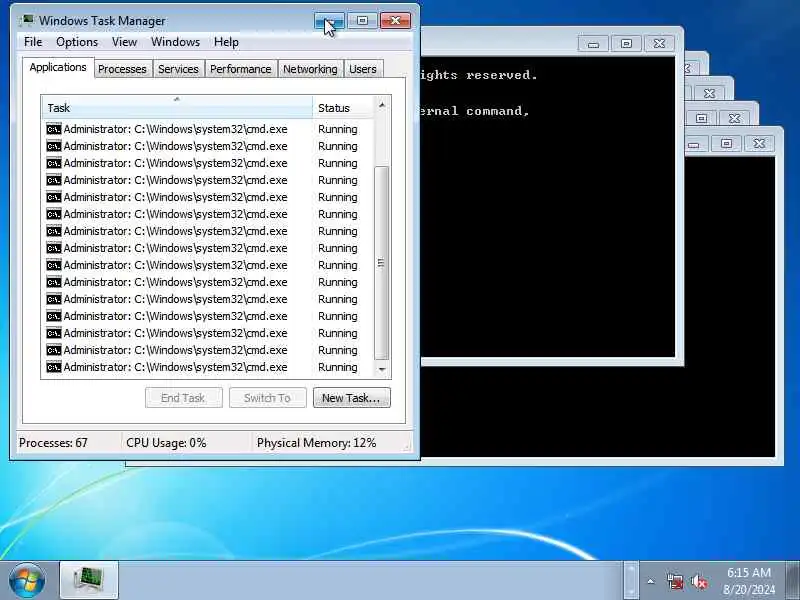Image resolution: width=800 pixels, height=600 pixels.
Task: Open the Windows Start menu
Action: [27, 581]
